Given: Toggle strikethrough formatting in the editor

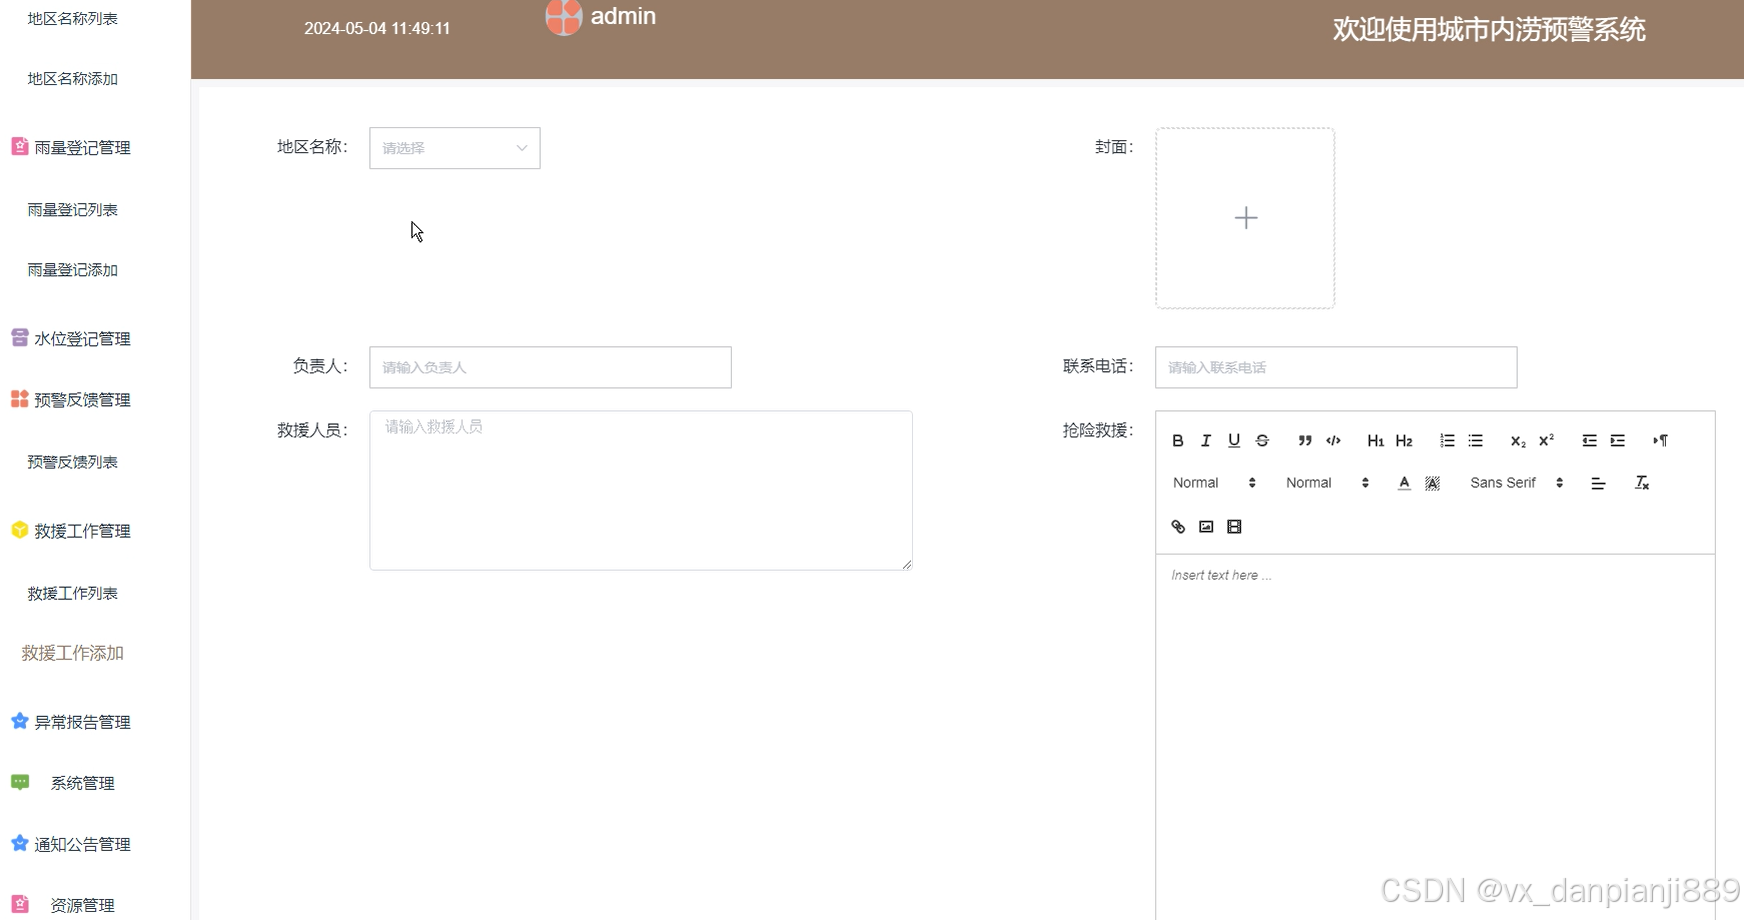Looking at the screenshot, I should (x=1262, y=441).
